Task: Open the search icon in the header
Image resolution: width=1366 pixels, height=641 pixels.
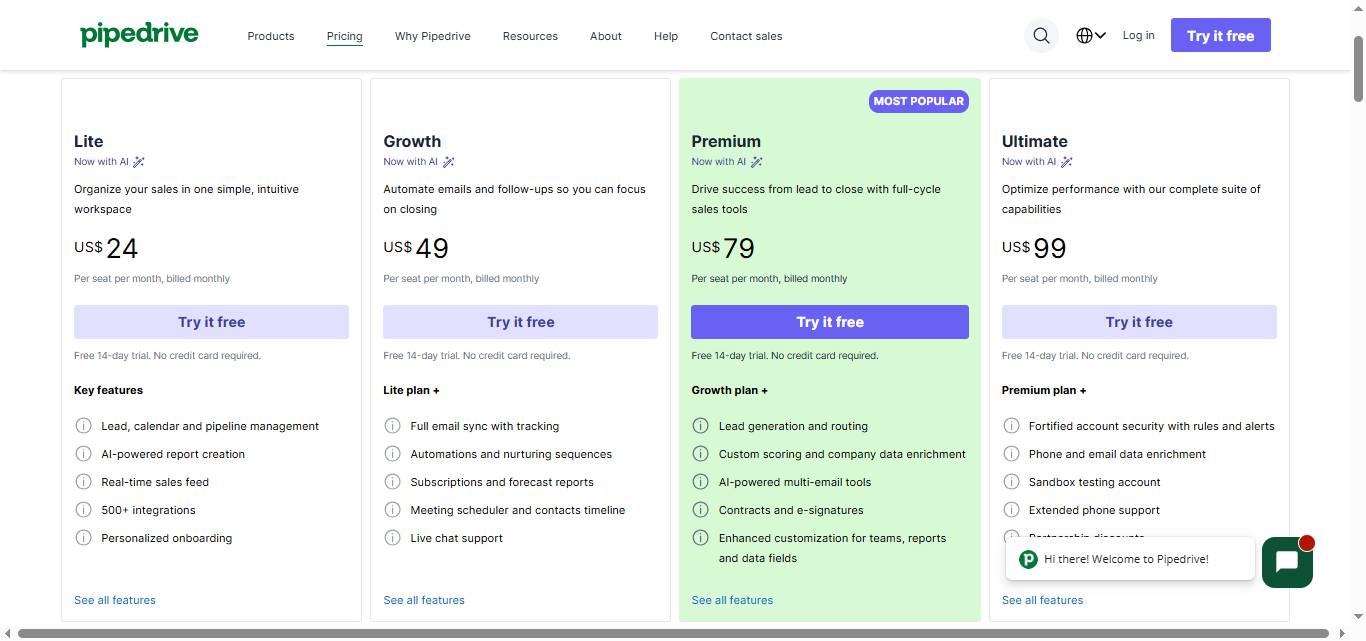Action: click(1040, 35)
